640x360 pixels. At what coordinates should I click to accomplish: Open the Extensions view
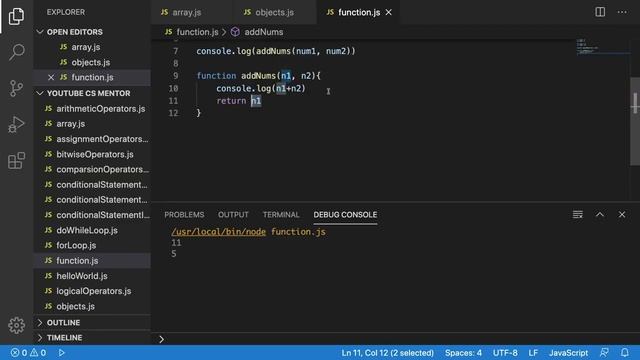pos(16,160)
